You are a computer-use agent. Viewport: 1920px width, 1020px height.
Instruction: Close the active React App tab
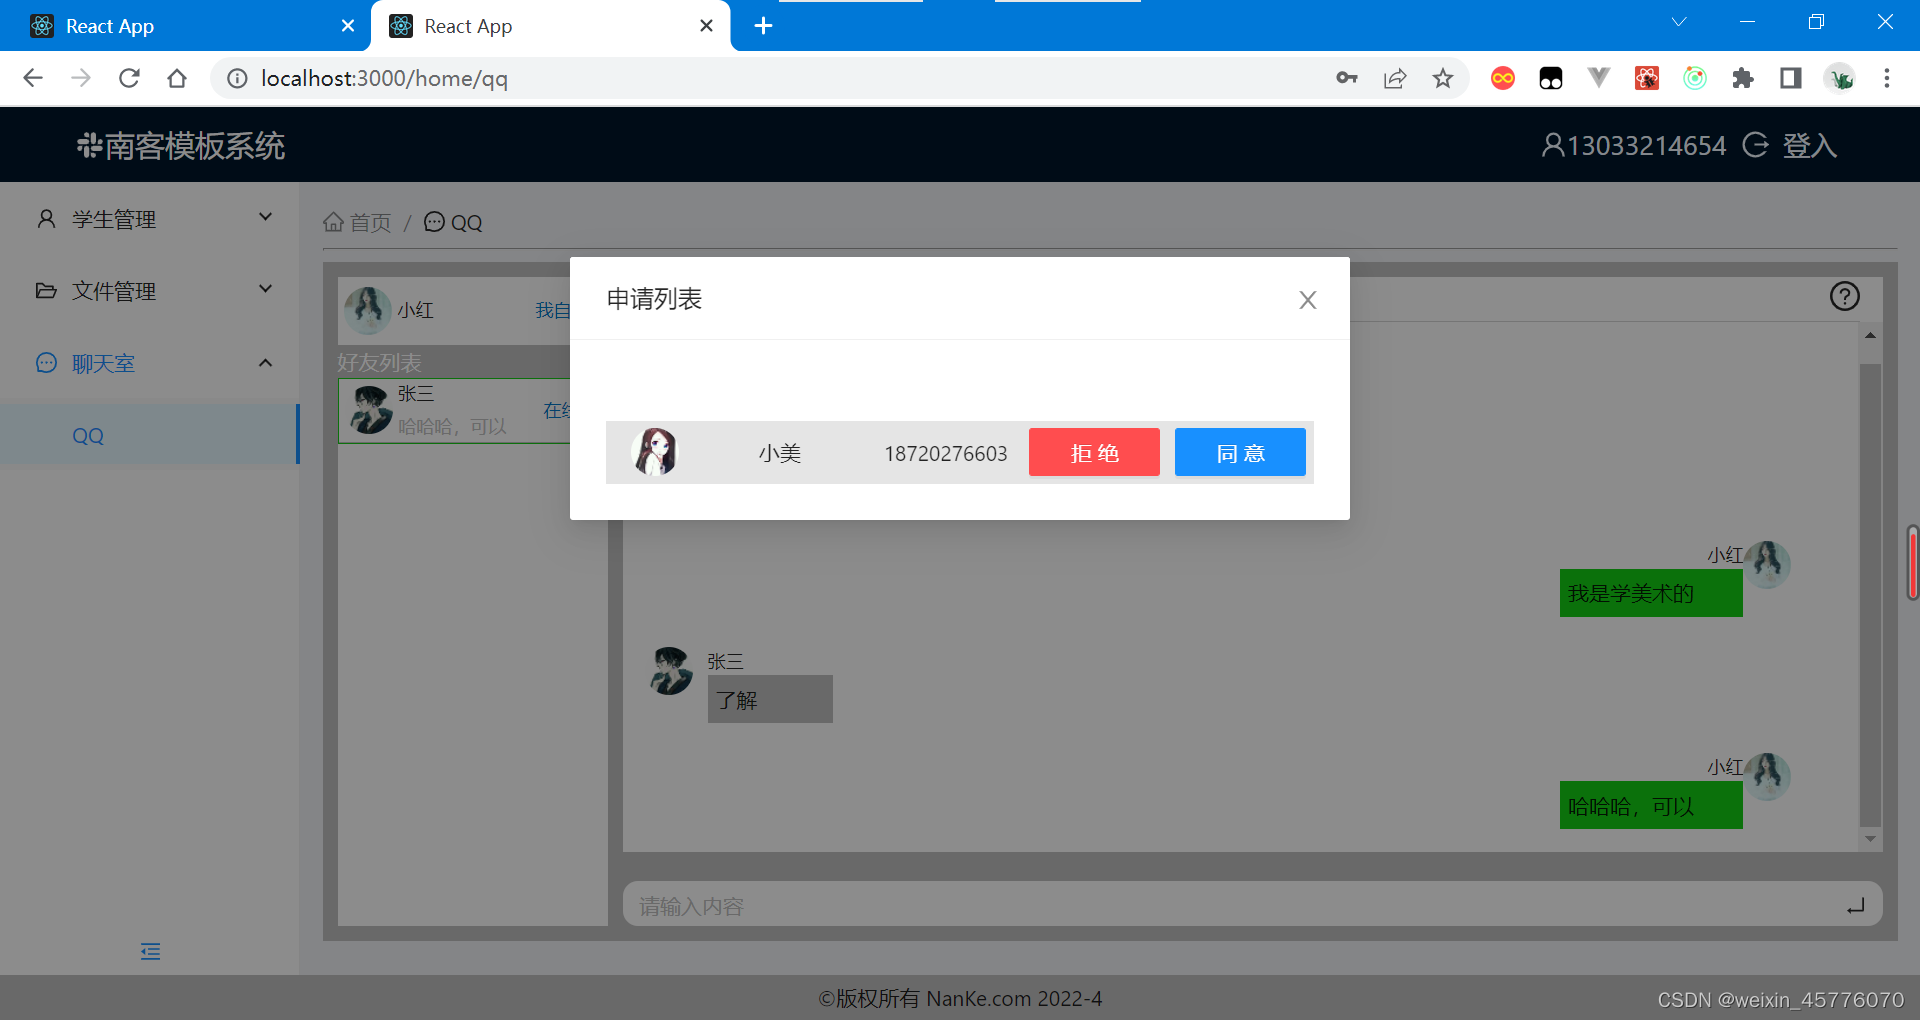pyautogui.click(x=706, y=26)
